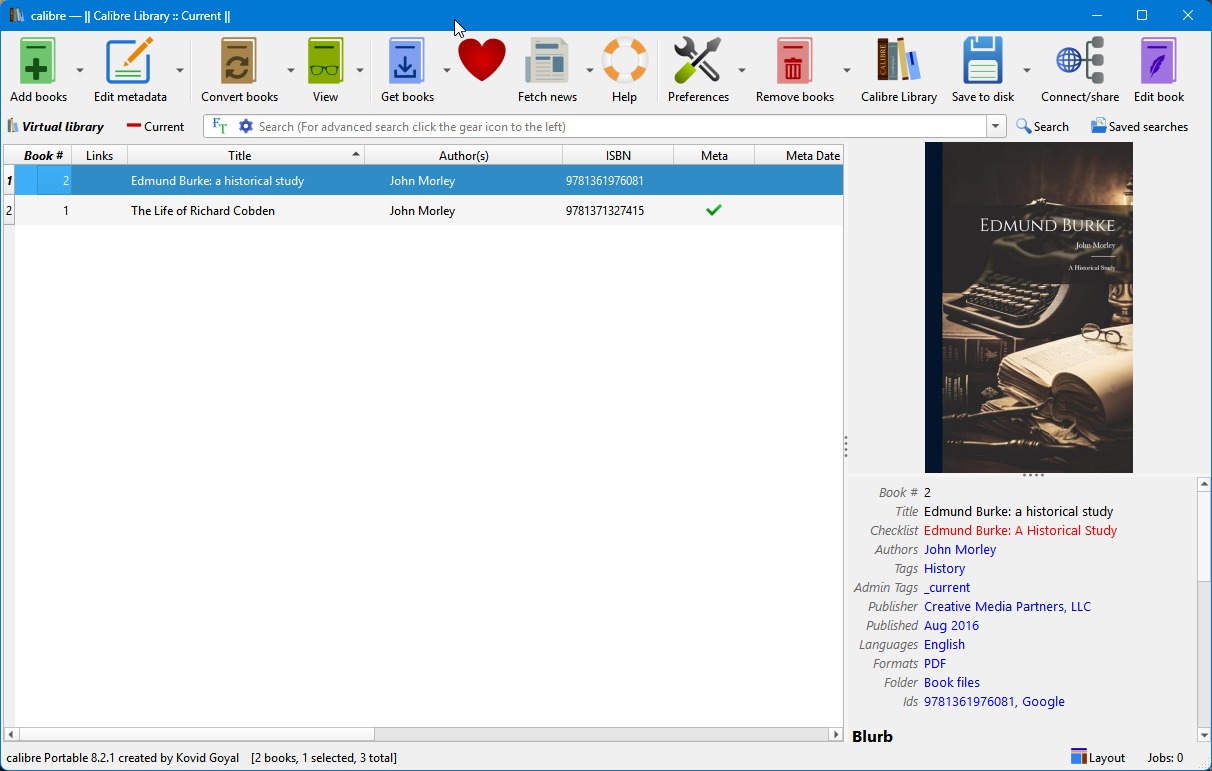Click the Search button
The width and height of the screenshot is (1212, 771).
(1042, 127)
